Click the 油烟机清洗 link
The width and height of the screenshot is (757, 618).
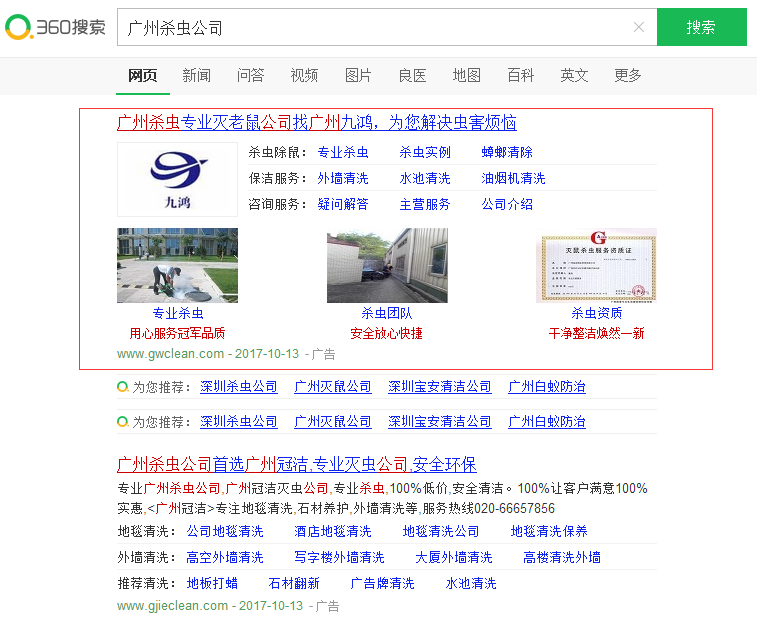pos(513,179)
